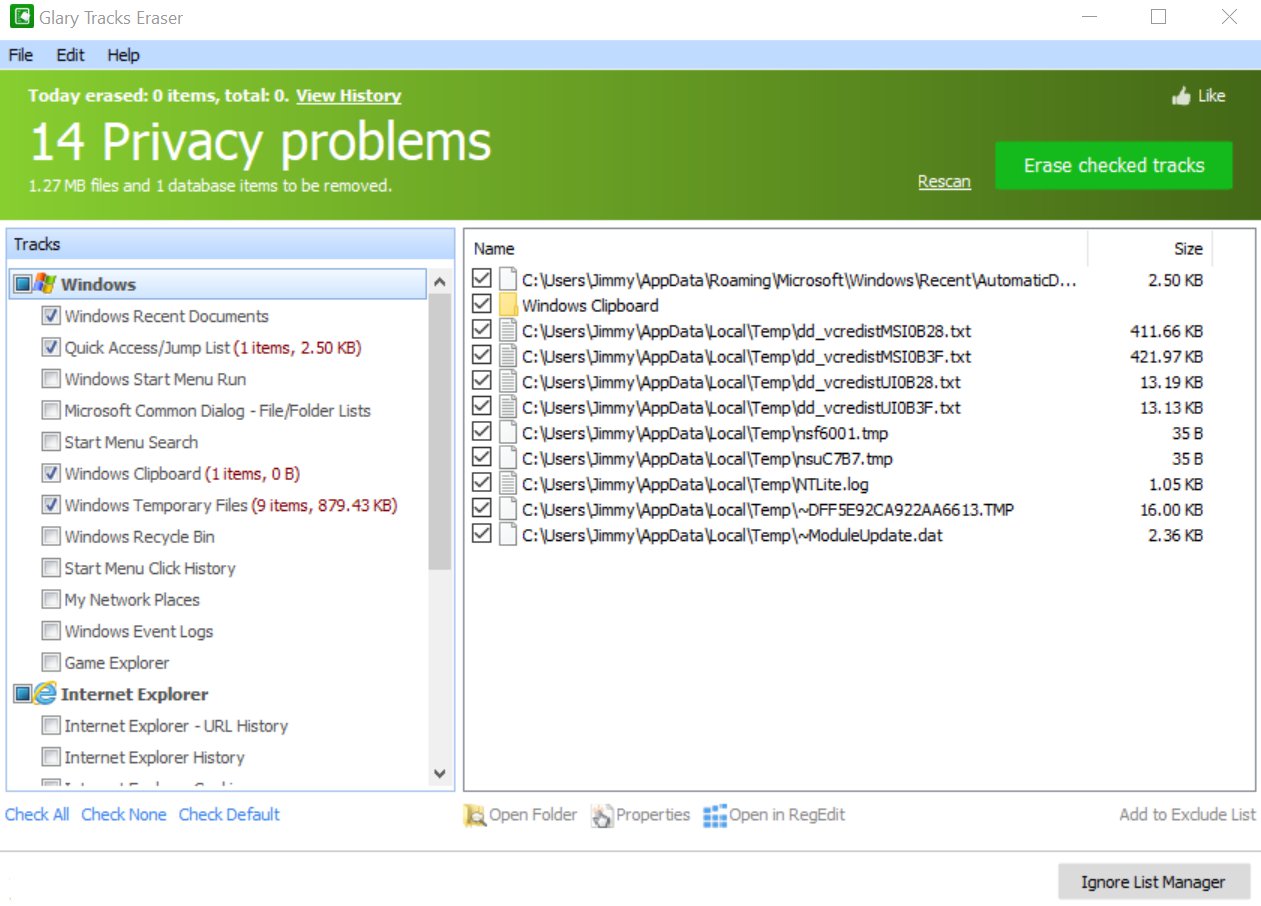The image size is (1261, 906).
Task: Click the file icon of dd_vcredistMSI0B28.txt
Action: pos(508,331)
